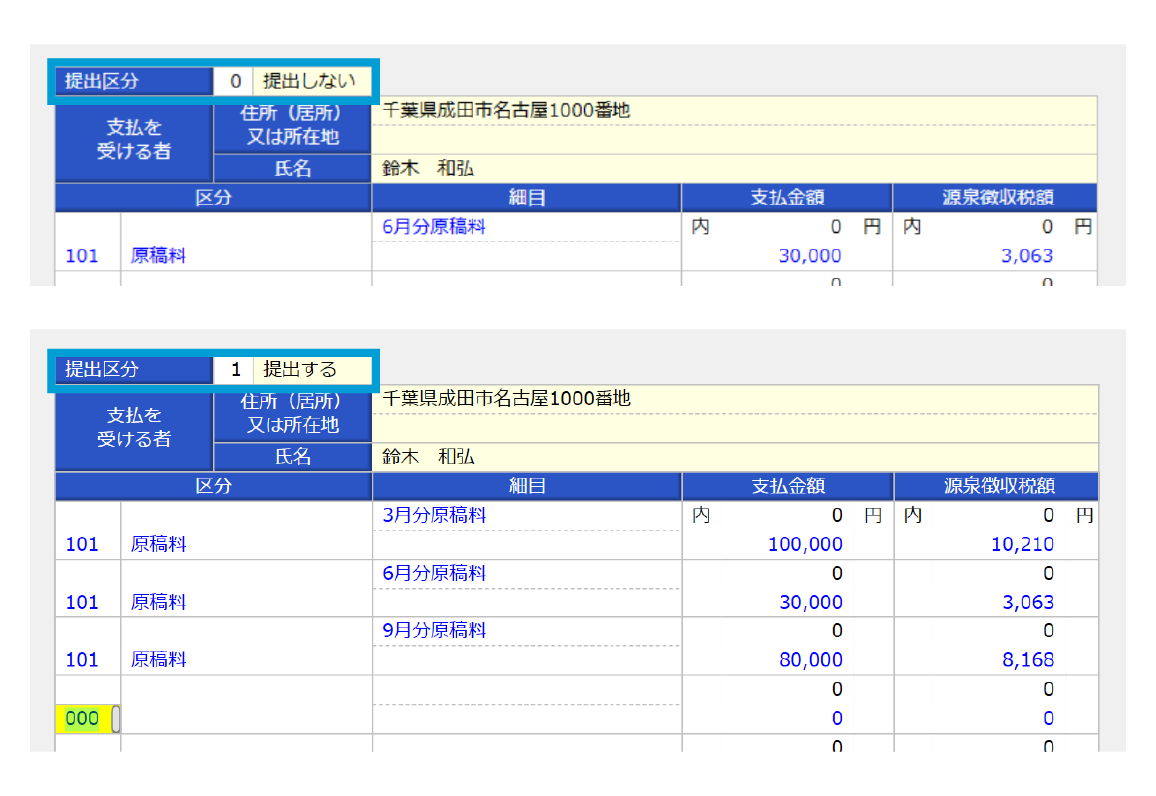This screenshot has width=1156, height=796.
Task: Click 原稿料 category in the 9月分原稿料 row
Action: pos(159,660)
